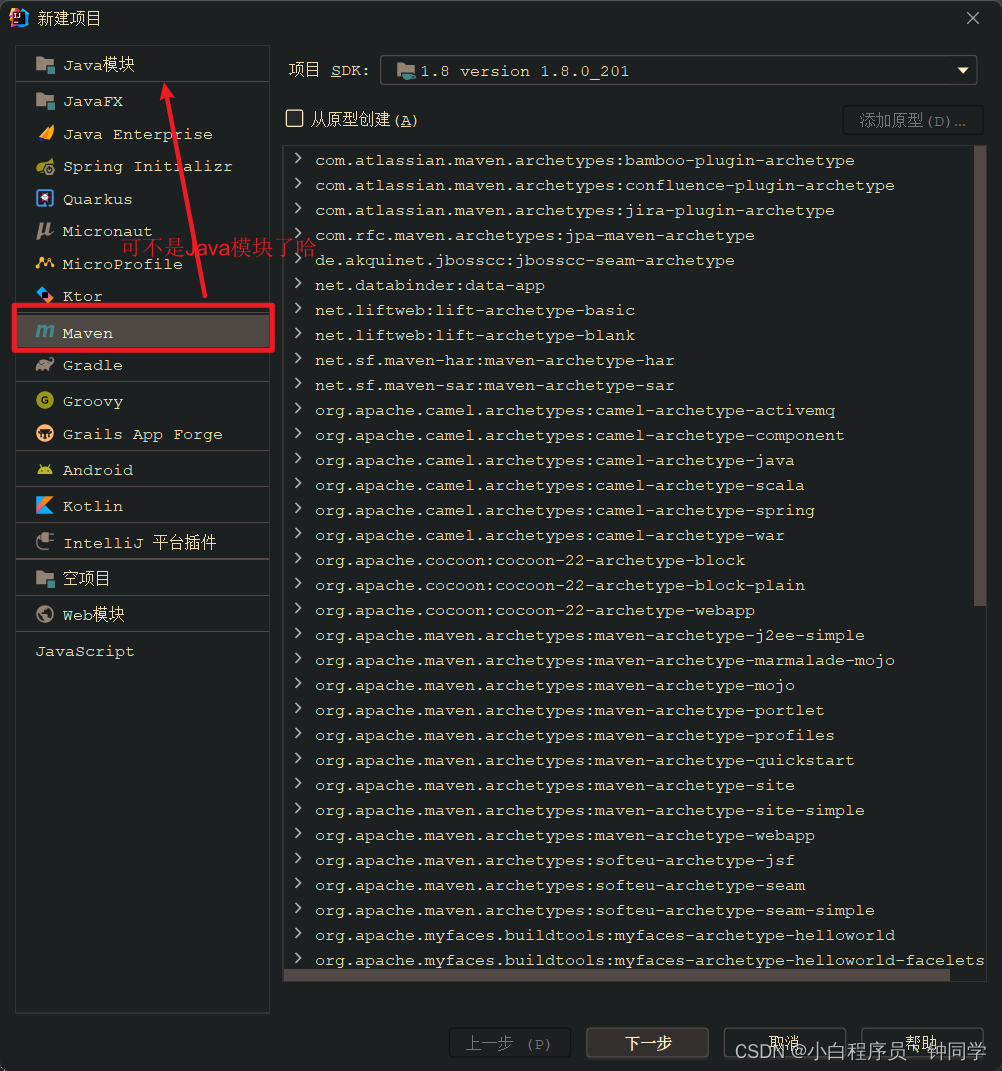Screen dimensions: 1002x1071
Task: Expand the jira-plugin-archetype node
Action: 298,208
